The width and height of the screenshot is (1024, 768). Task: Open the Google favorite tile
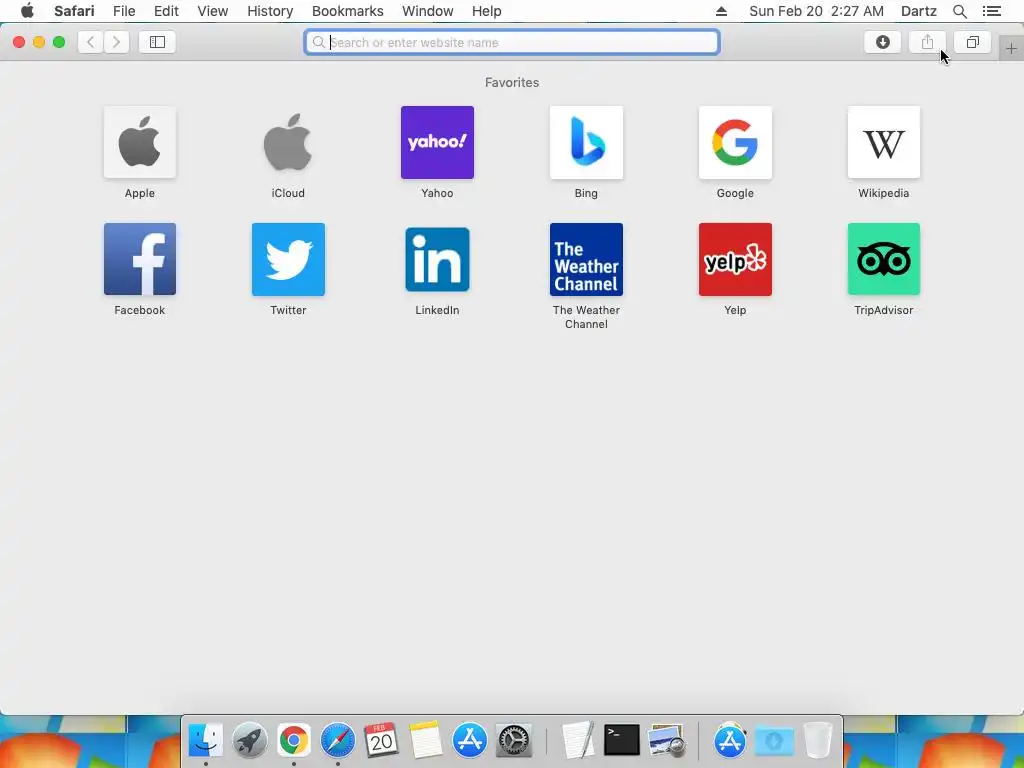[x=735, y=142]
